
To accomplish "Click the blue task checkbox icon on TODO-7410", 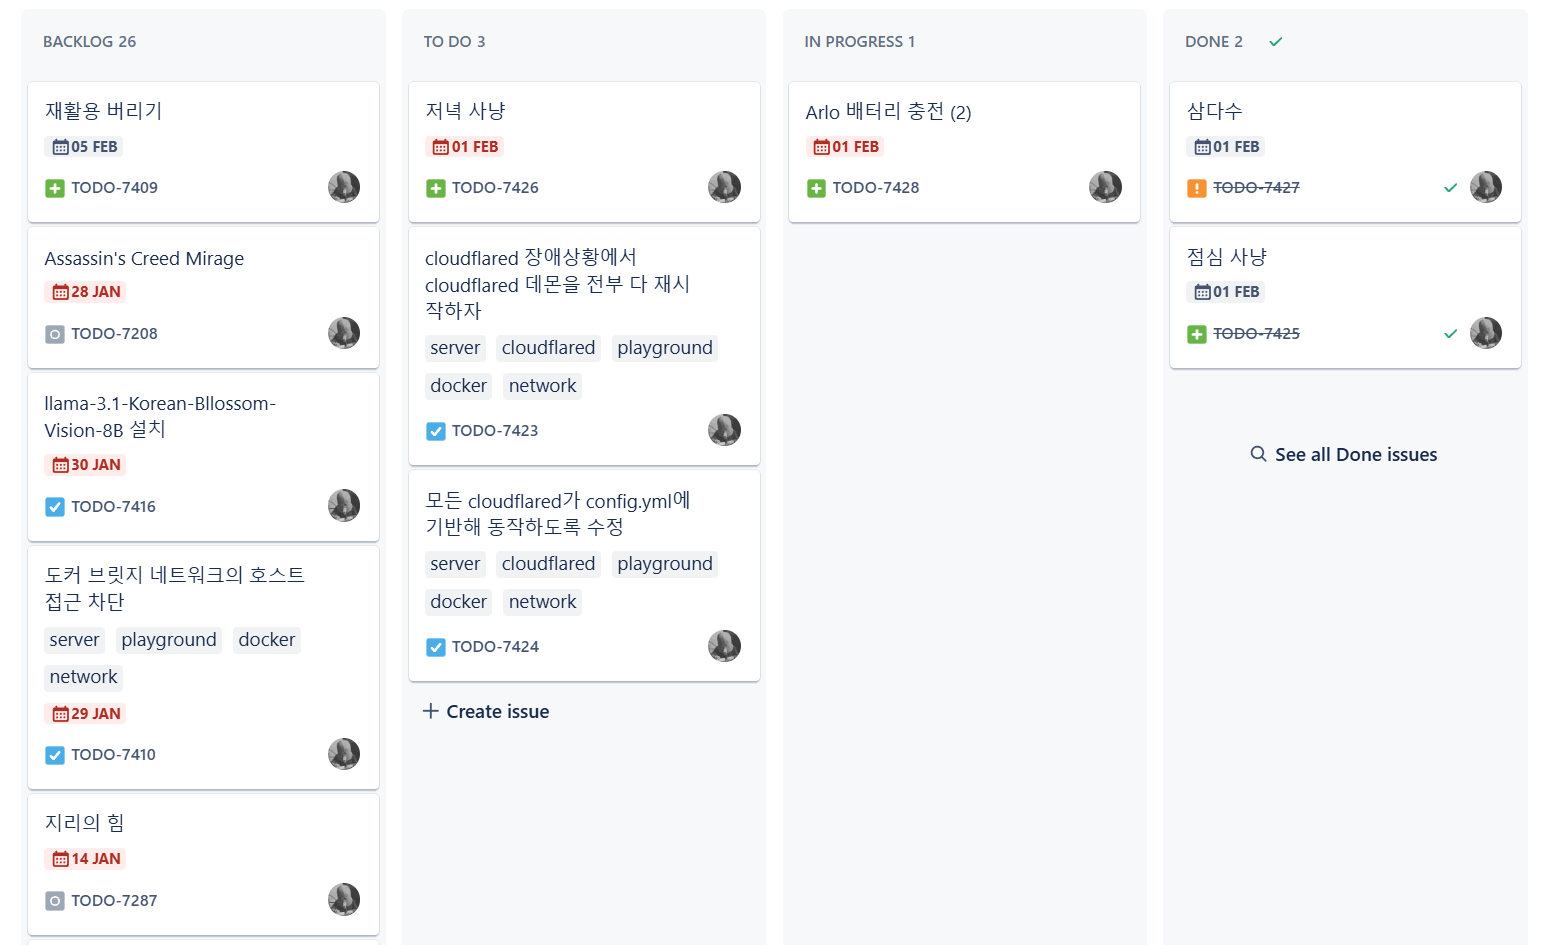I will click(x=55, y=755).
